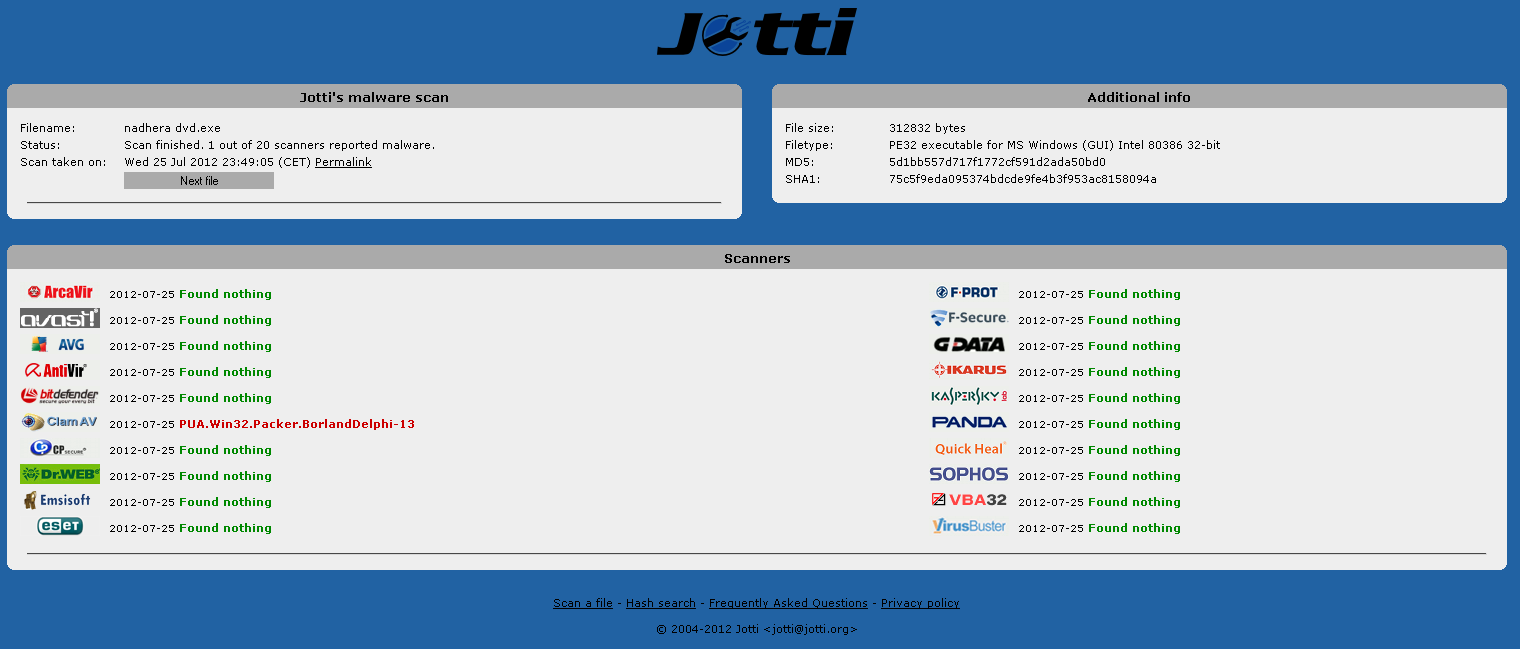Click F-PROT's Found nothing result

click(1134, 294)
